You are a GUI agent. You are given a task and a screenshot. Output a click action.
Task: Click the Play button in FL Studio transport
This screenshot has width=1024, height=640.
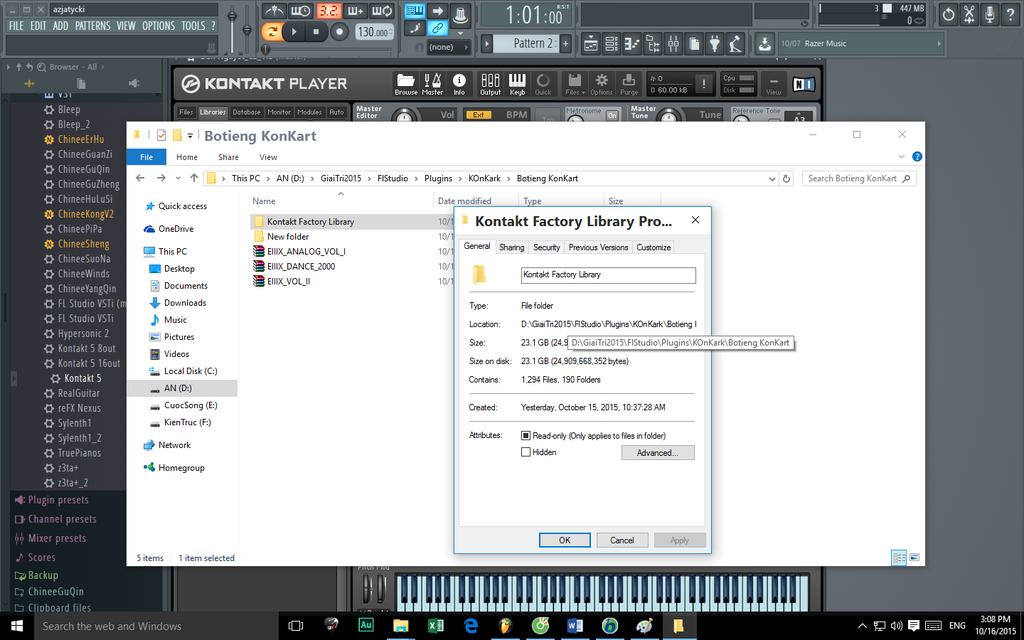[x=294, y=31]
